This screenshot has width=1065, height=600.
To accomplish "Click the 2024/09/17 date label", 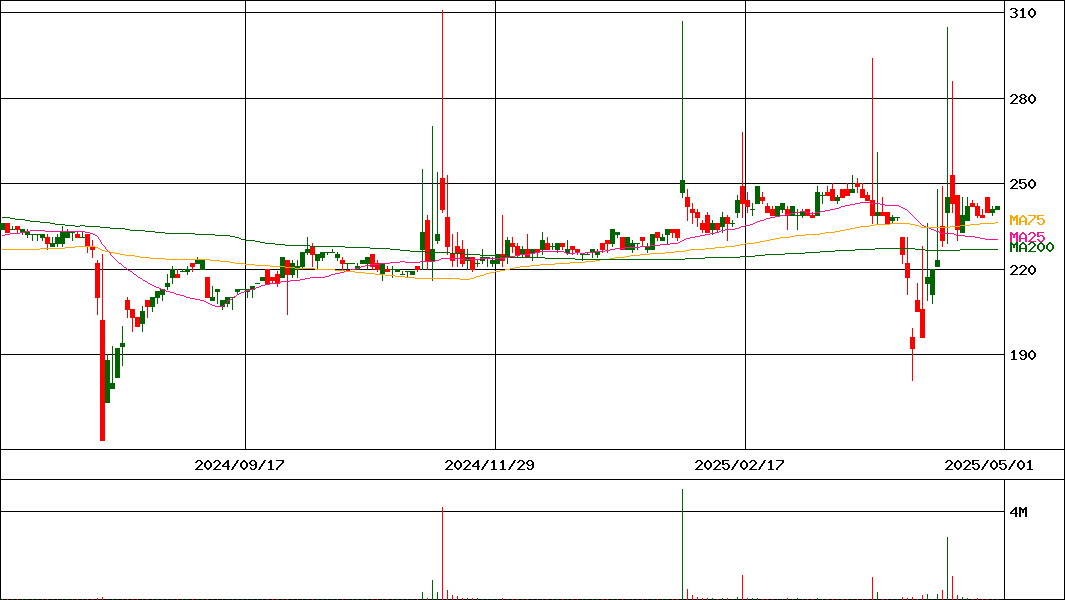I will (x=239, y=465).
